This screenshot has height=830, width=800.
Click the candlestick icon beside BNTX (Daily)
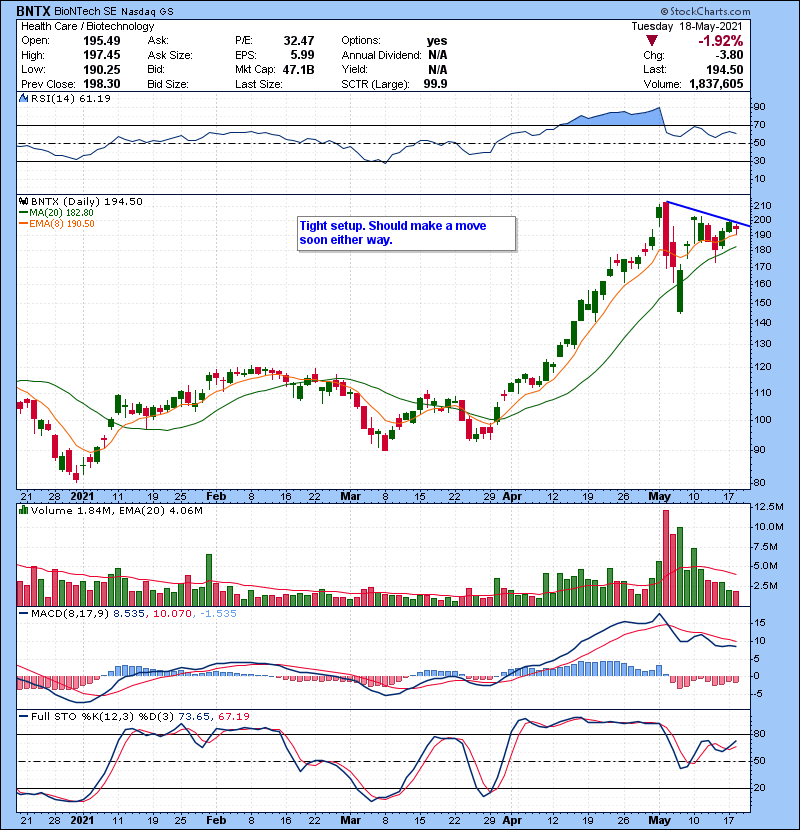click(23, 201)
